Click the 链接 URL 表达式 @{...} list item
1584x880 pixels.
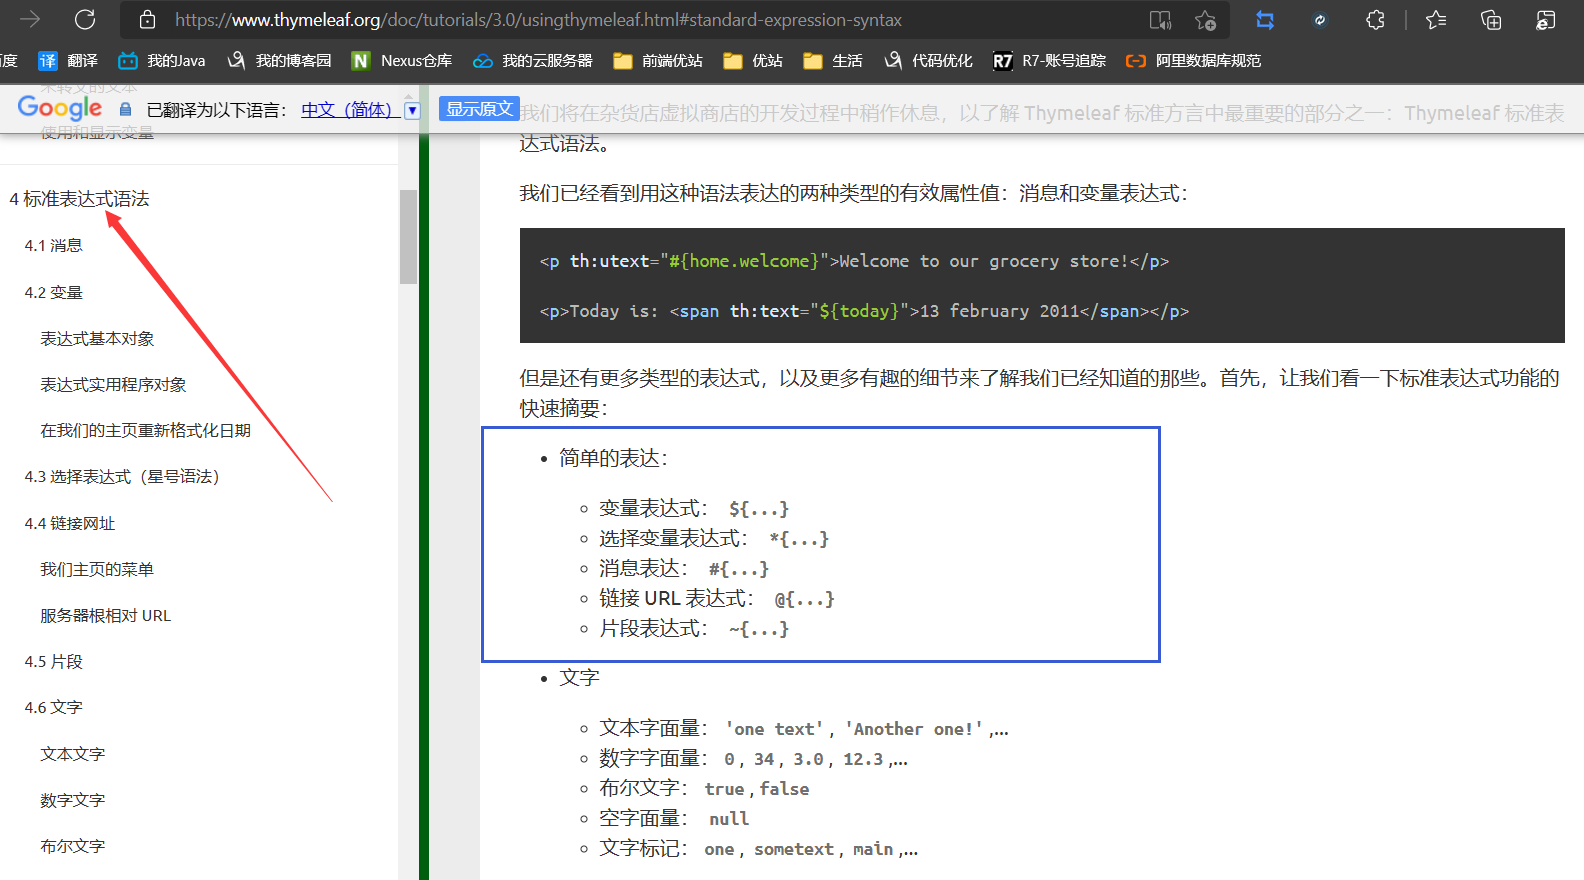pos(717,599)
